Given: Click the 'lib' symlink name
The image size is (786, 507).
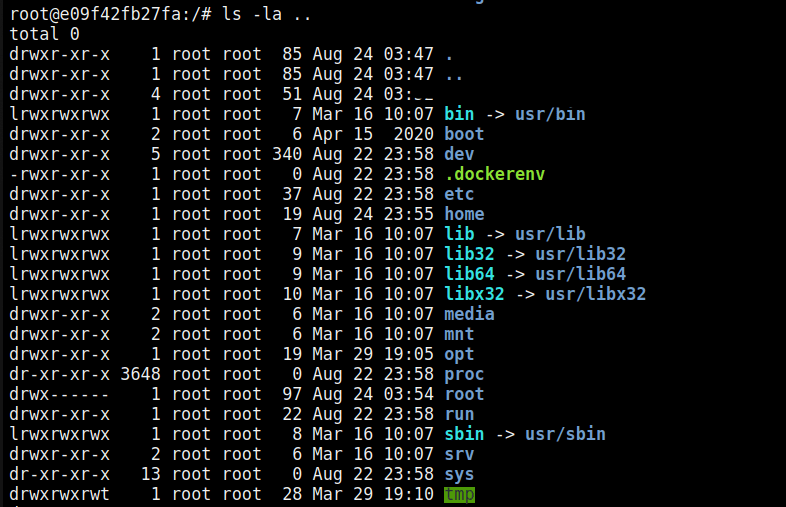Looking at the screenshot, I should 459,234.
